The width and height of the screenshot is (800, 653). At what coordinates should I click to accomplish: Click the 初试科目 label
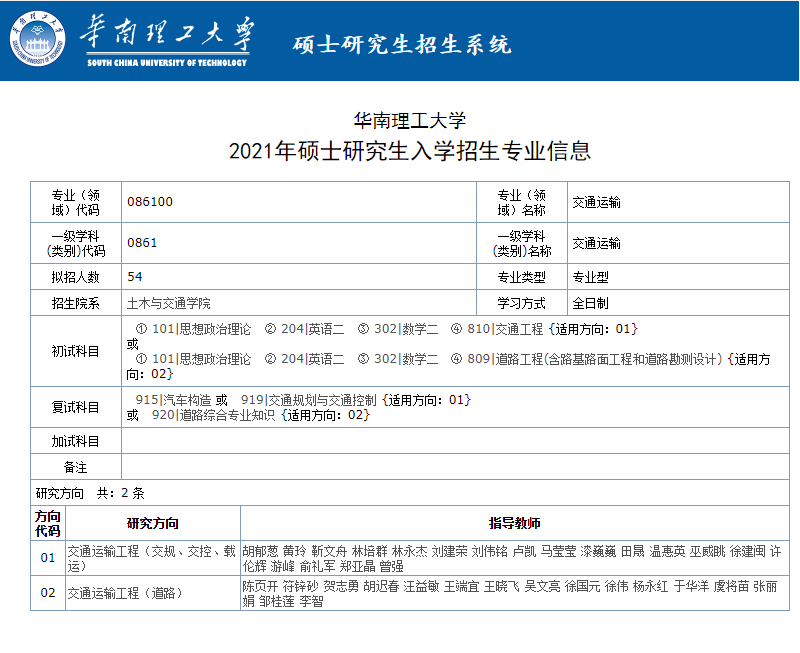point(76,351)
